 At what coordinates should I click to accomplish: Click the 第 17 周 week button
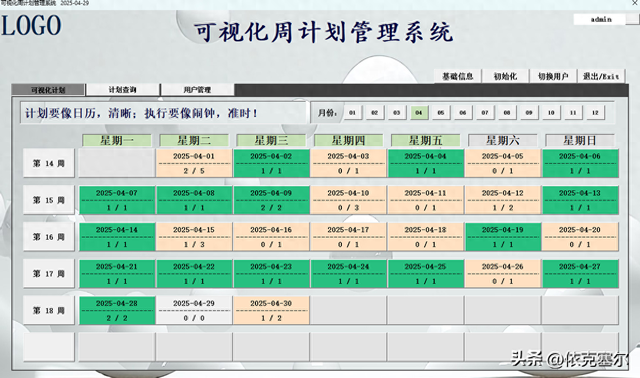[49, 273]
